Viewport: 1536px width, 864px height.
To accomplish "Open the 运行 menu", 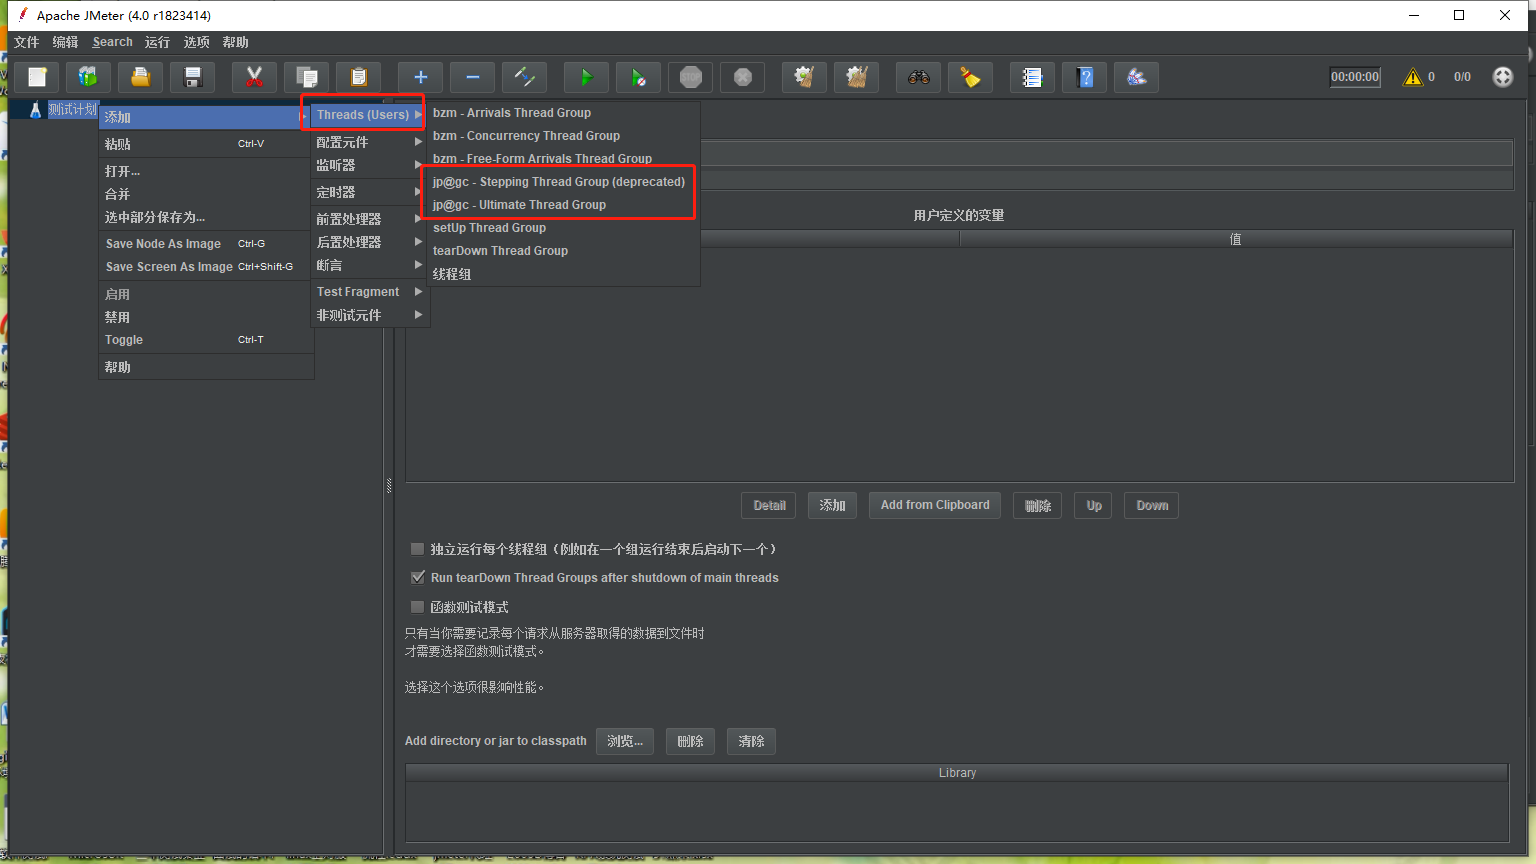I will point(157,42).
